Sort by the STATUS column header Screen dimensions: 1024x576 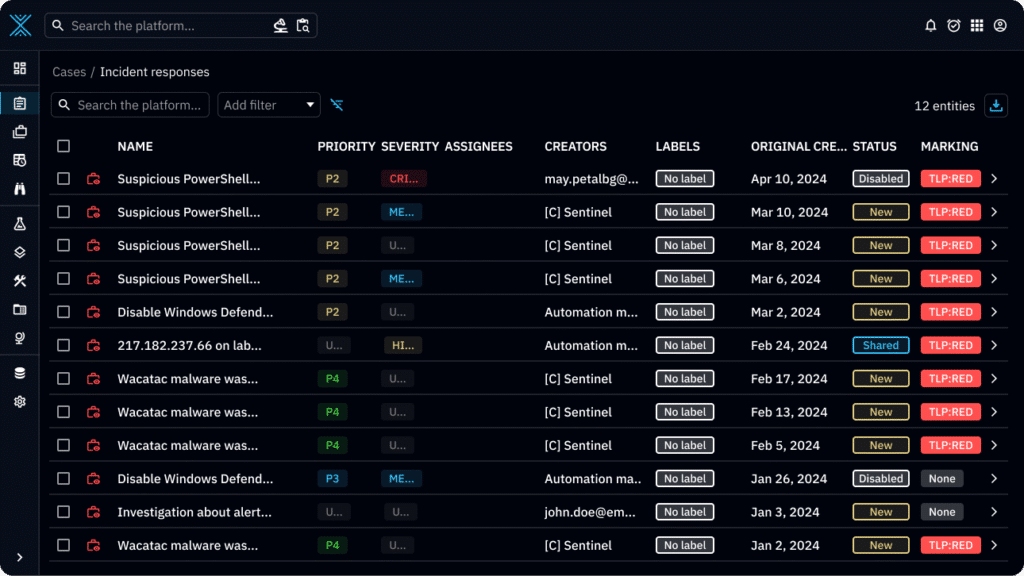(x=874, y=146)
